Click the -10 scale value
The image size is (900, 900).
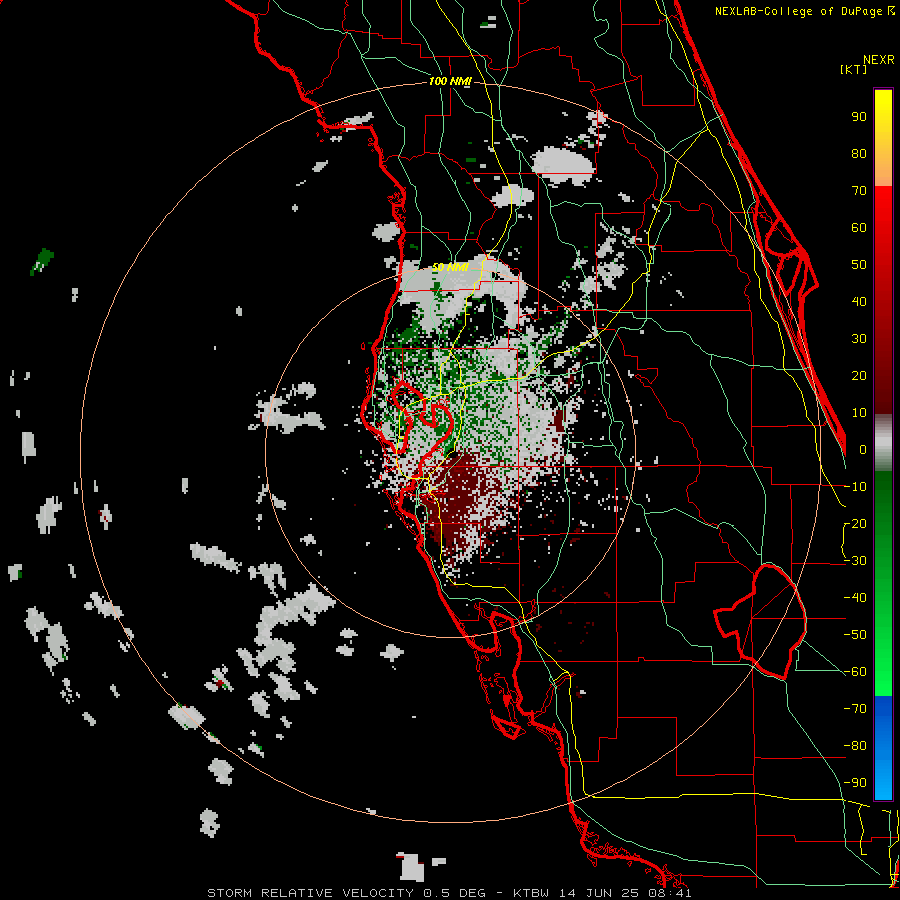[855, 487]
